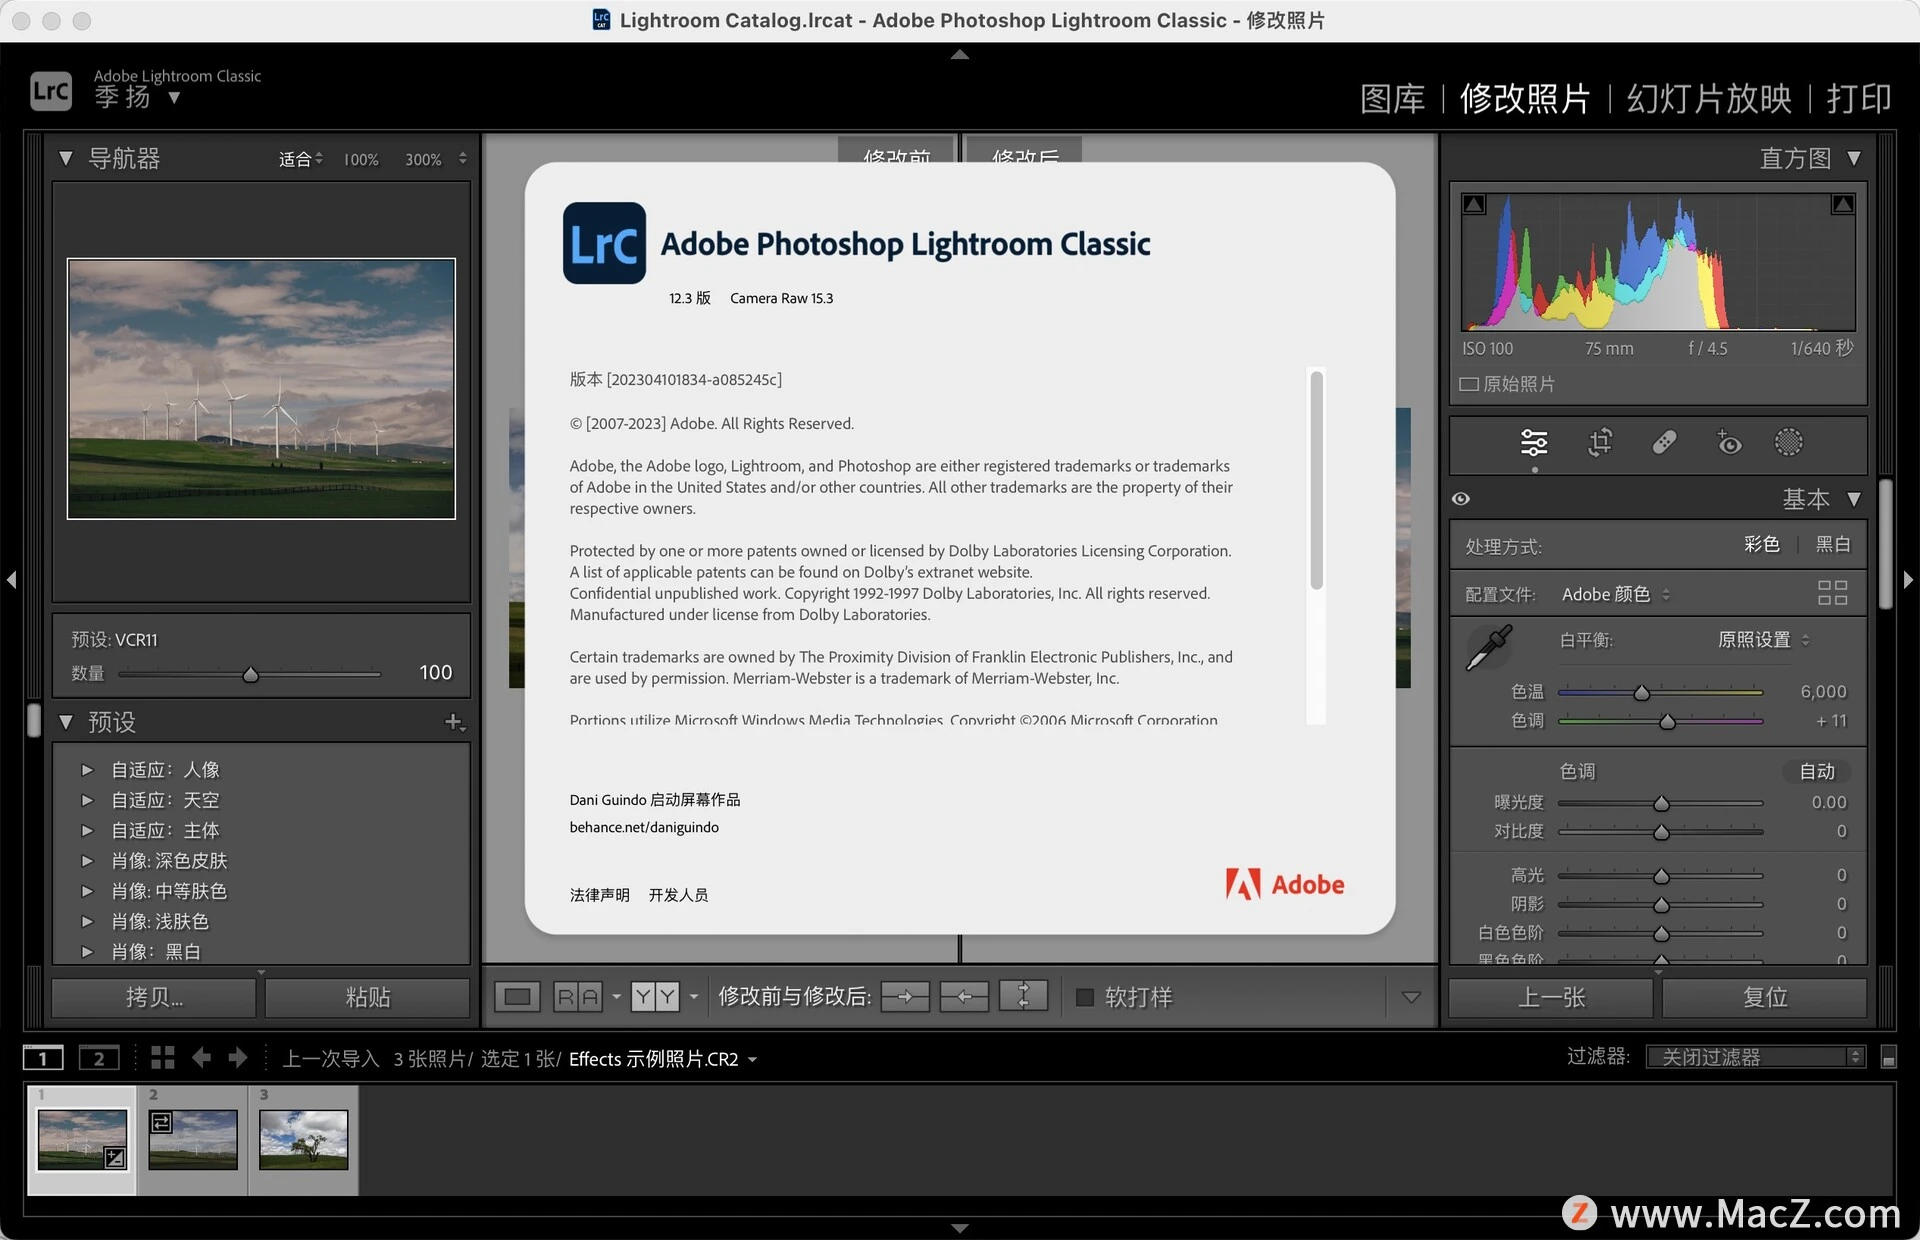Viewport: 1920px width, 1240px height.
Task: Toggle the filter lock switch
Action: click(1888, 1058)
